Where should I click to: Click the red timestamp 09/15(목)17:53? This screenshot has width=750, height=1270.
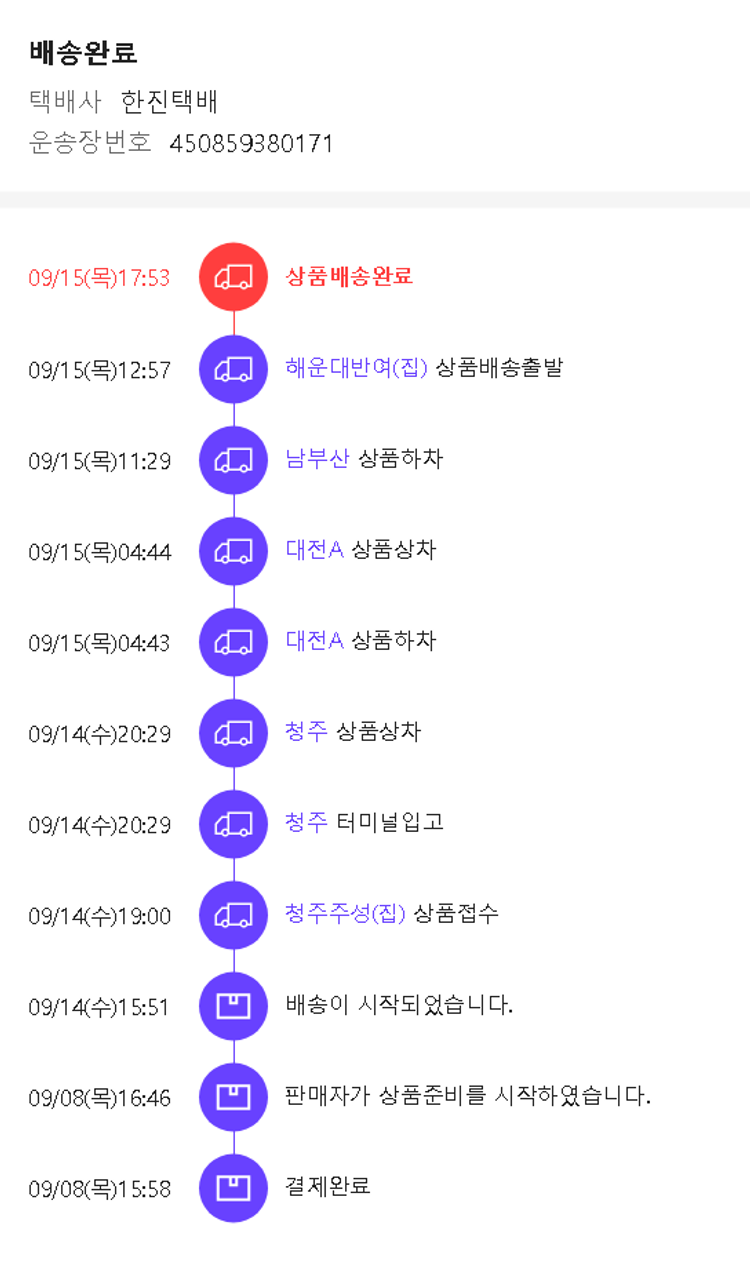pyautogui.click(x=99, y=278)
